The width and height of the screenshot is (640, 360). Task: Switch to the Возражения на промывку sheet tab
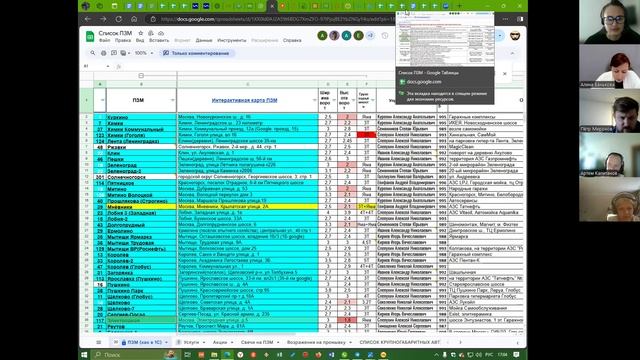coord(316,342)
